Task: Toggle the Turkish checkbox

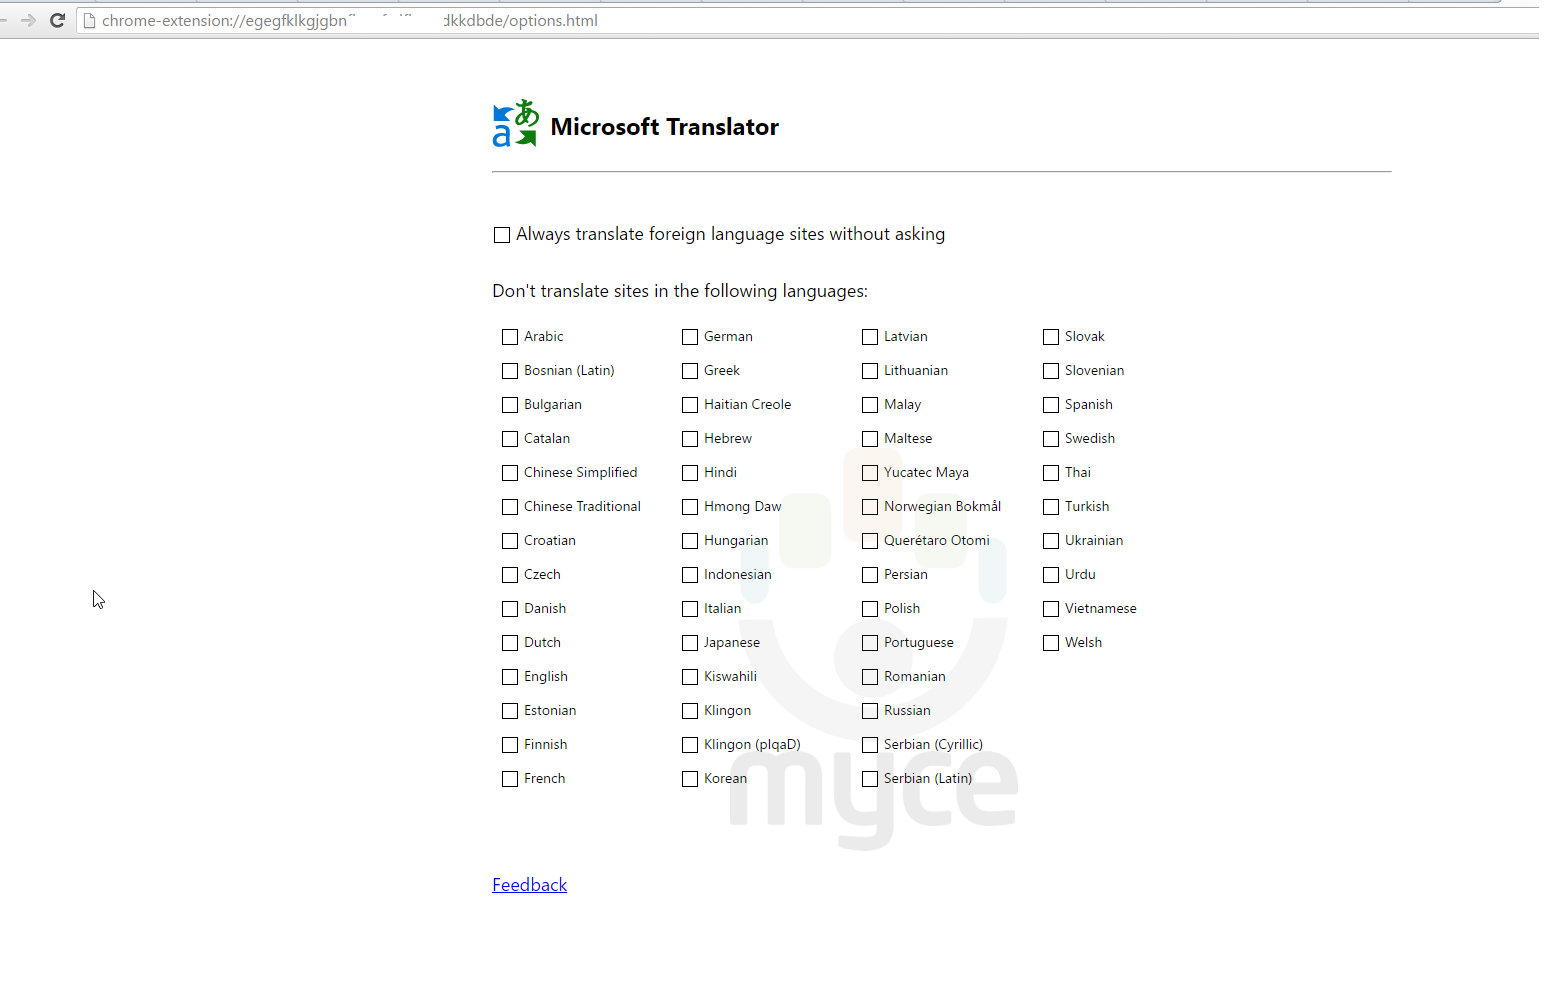Action: 1051,507
